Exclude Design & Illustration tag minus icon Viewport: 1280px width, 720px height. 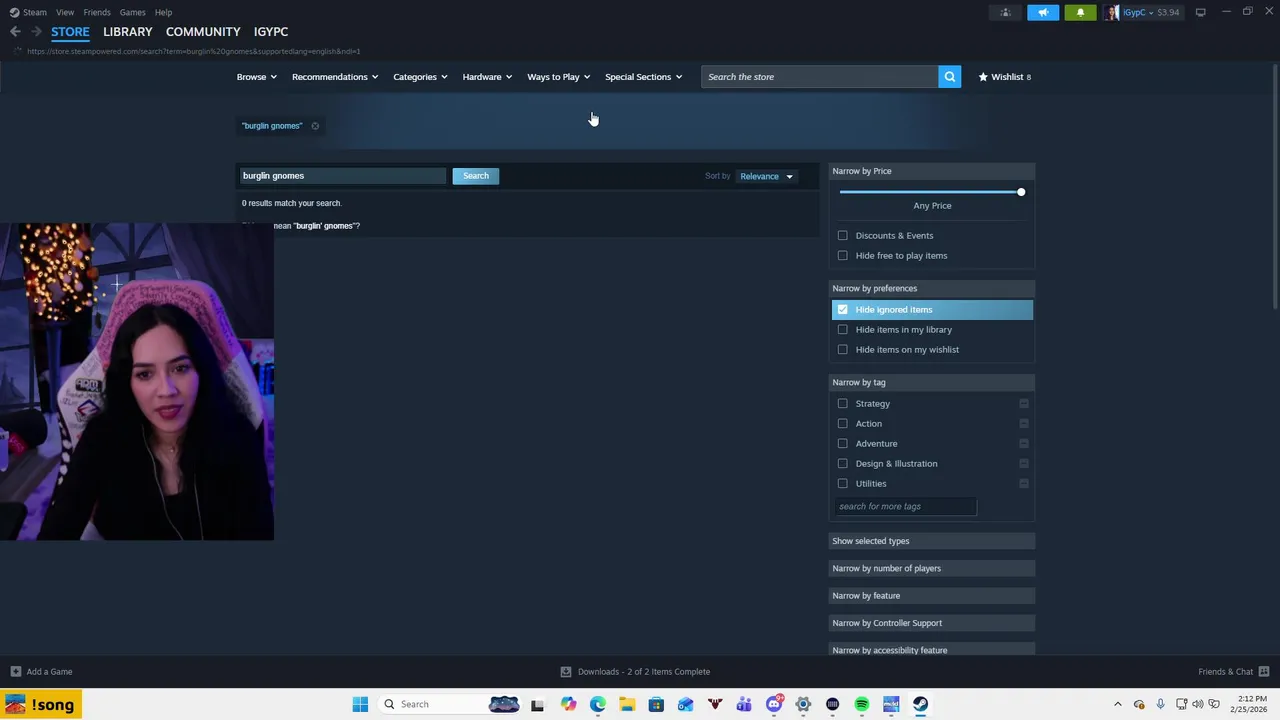pos(1024,464)
